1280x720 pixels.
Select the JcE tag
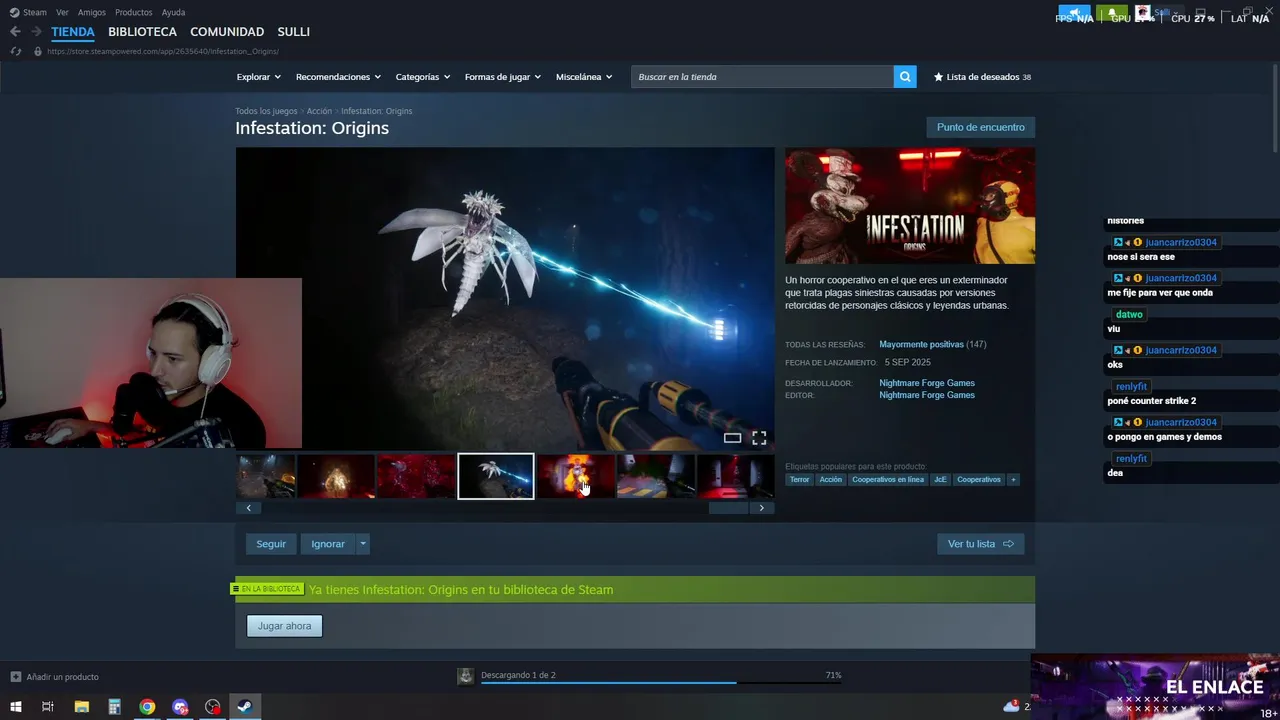tap(940, 480)
